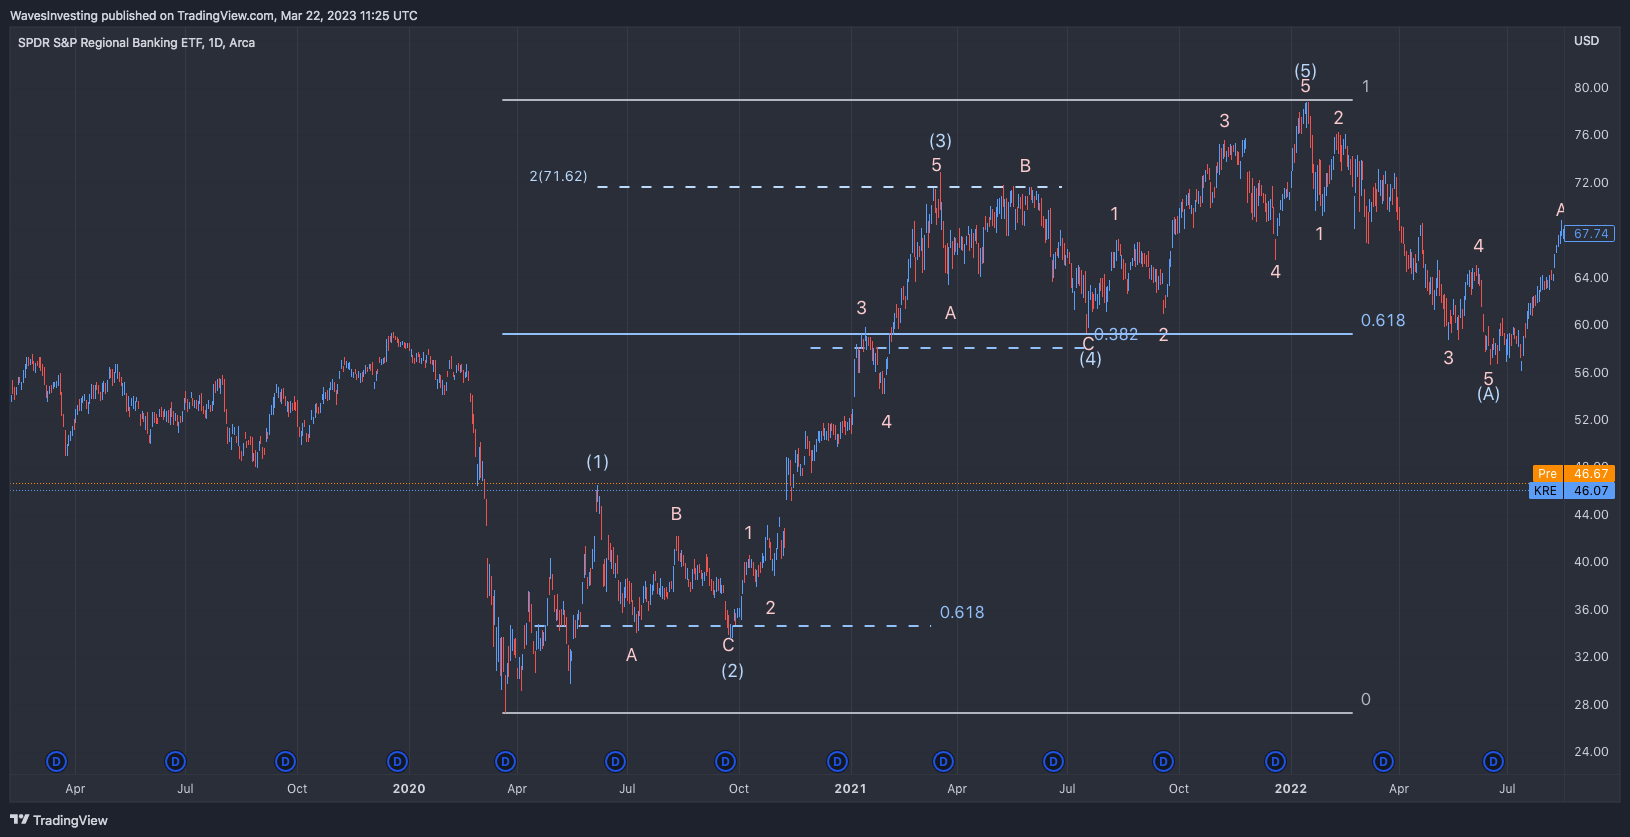Select the wave (1) label
Viewport: 1630px width, 837px height.
point(597,462)
